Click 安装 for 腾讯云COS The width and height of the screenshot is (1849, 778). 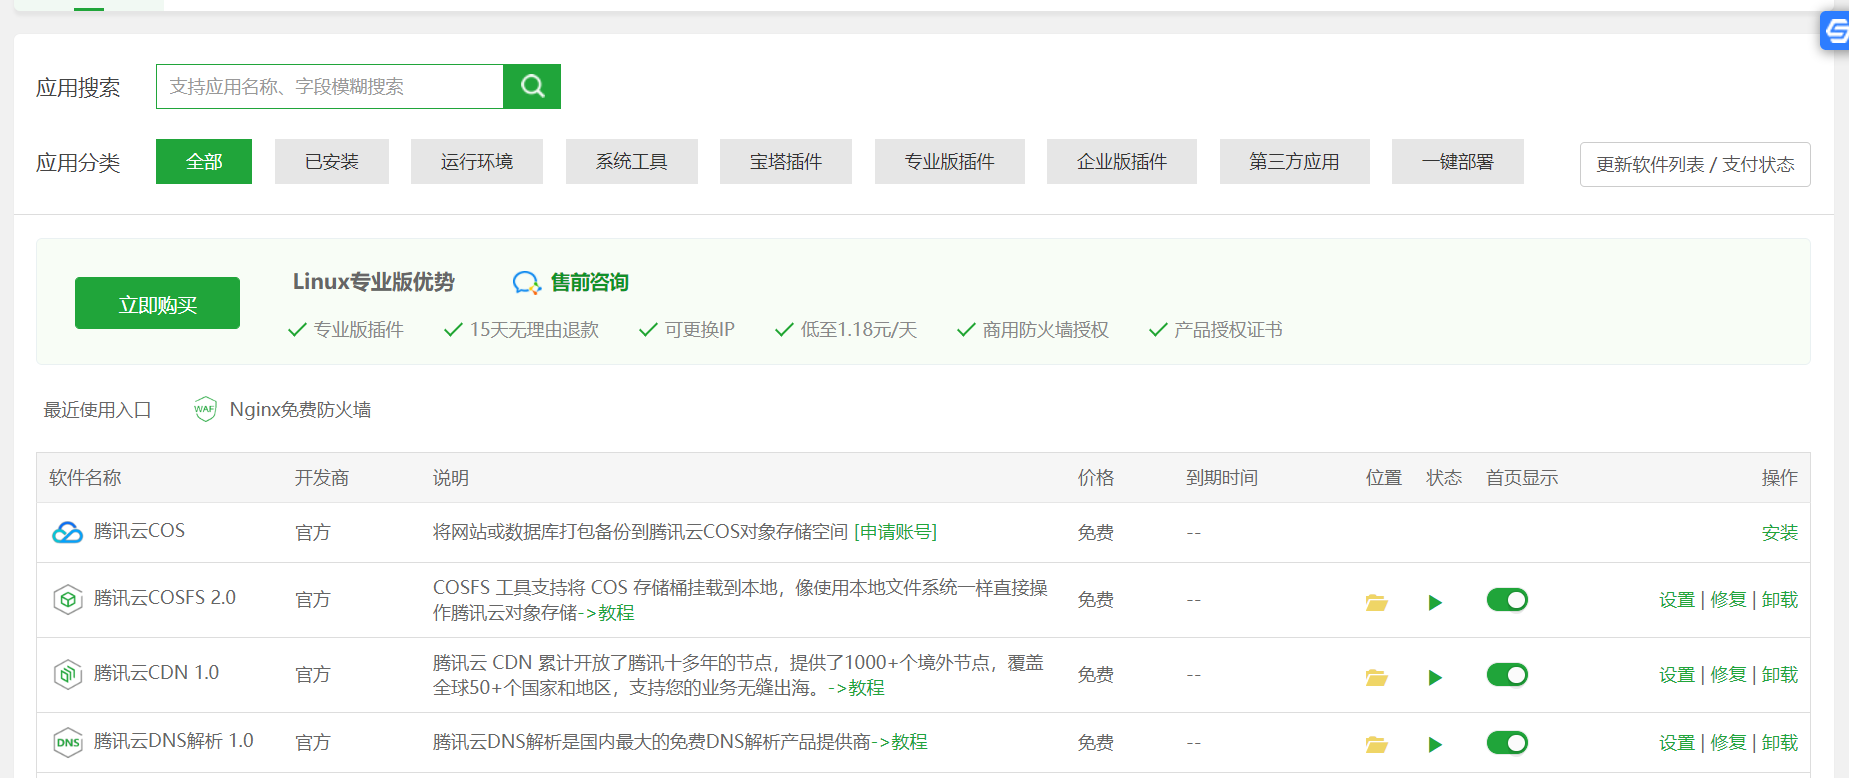tap(1780, 533)
